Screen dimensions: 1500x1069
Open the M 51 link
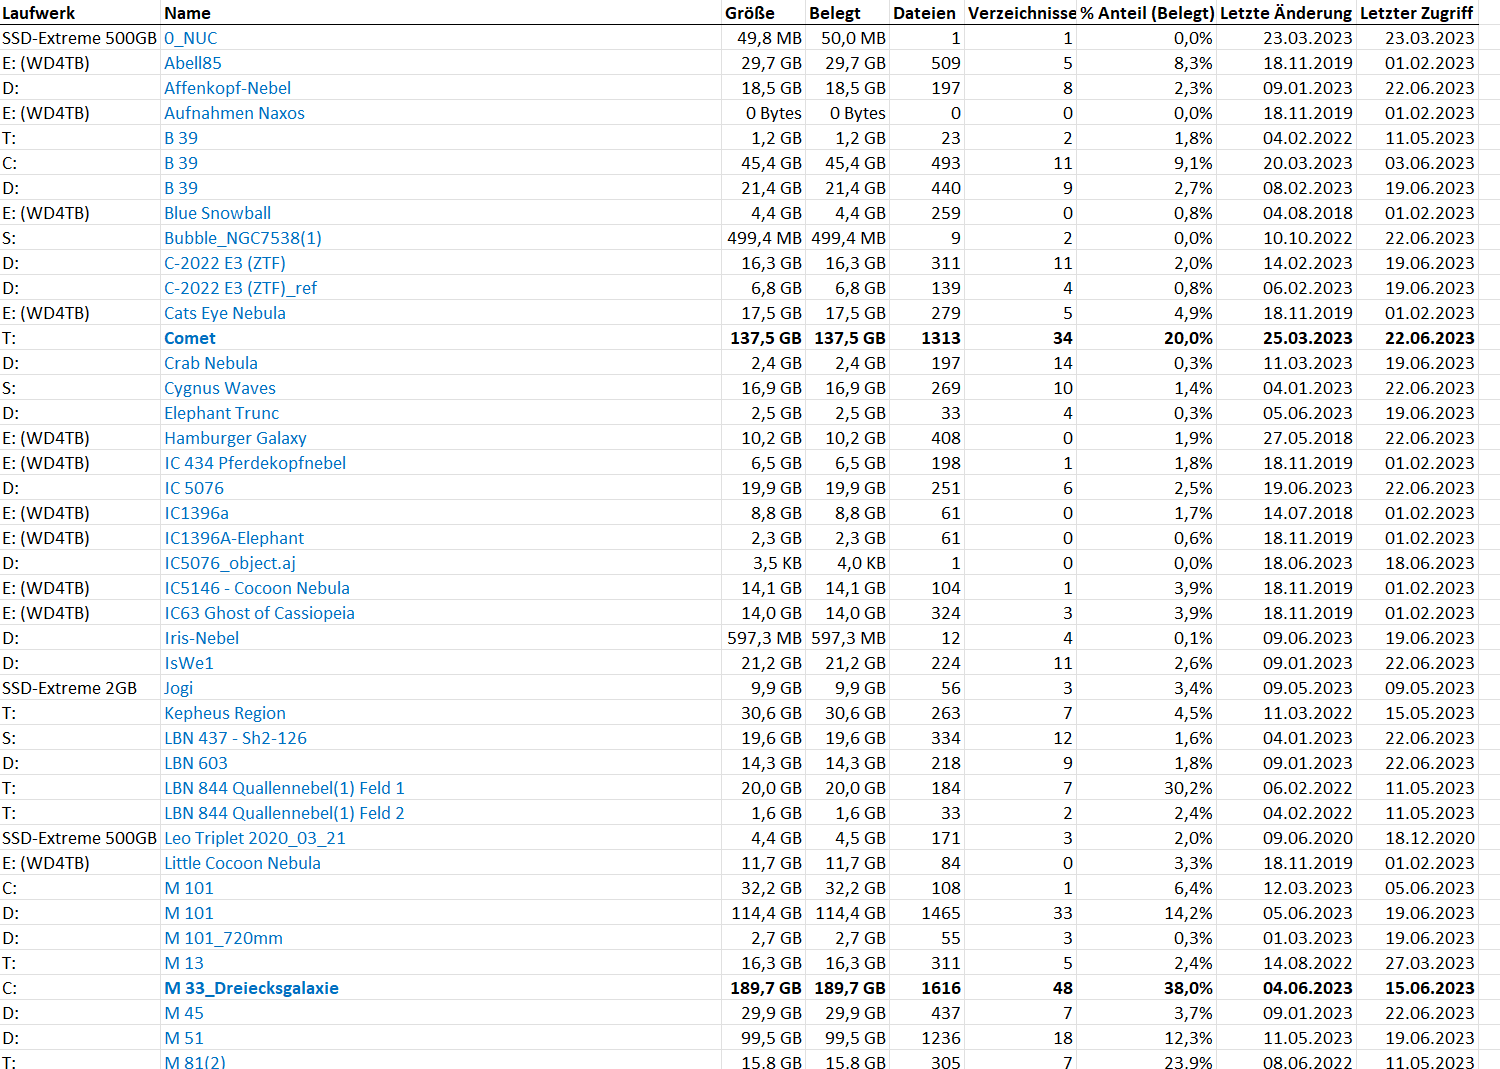184,1038
